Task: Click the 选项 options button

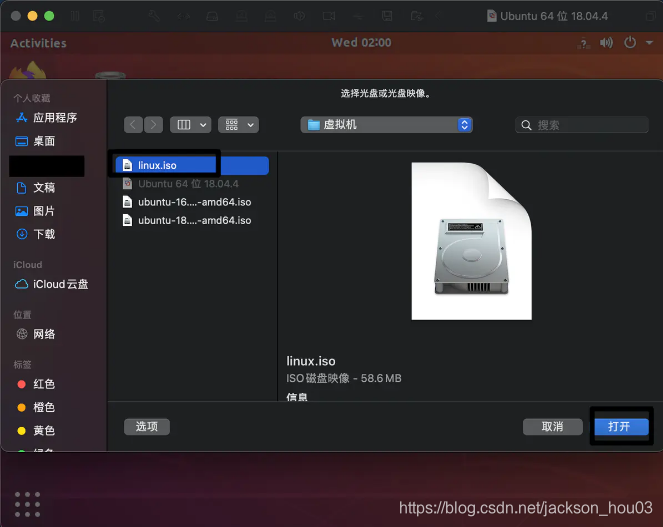Action: click(147, 427)
